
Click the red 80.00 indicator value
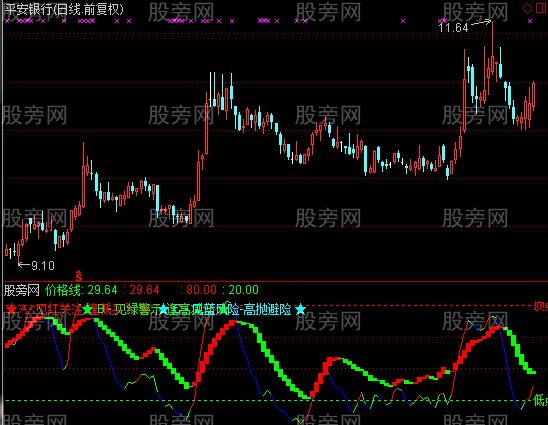click(x=201, y=290)
